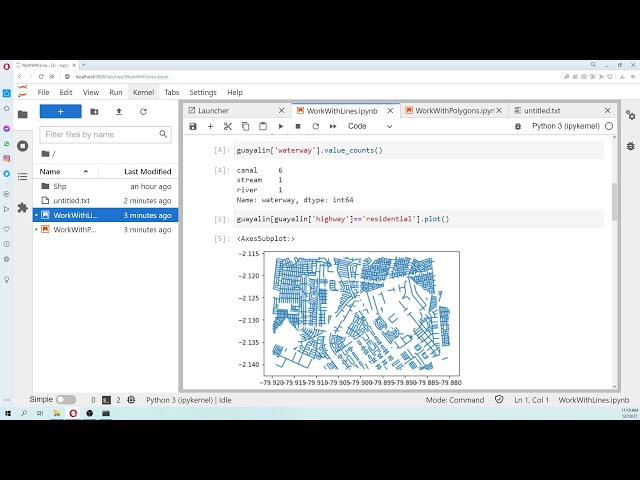Open the extension manager puzzle icon
The width and height of the screenshot is (640, 480).
click(x=23, y=207)
